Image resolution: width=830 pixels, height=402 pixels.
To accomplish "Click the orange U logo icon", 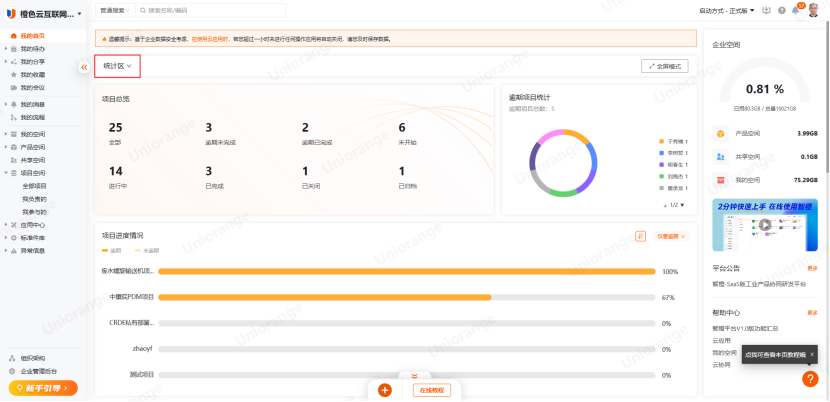I will (11, 14).
